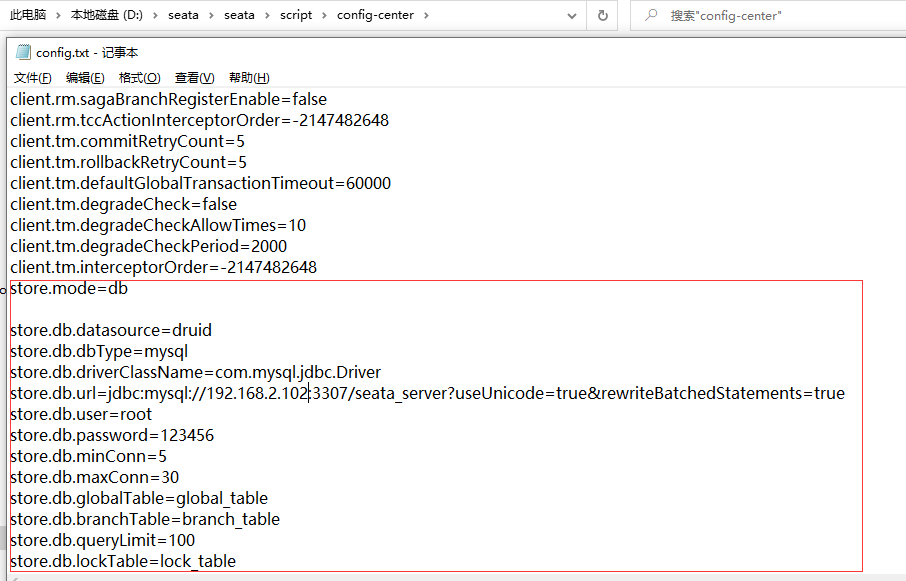The height and width of the screenshot is (581, 906).
Task: Click in the 搜索"config-center" search box
Action: tap(770, 15)
